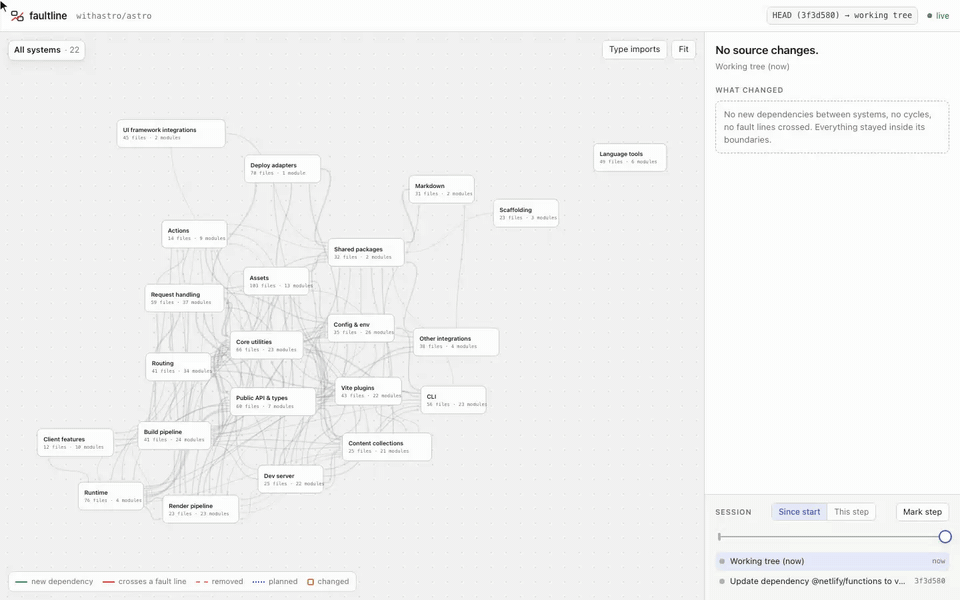Click the Other integrations system node
960x600 pixels.
point(456,342)
